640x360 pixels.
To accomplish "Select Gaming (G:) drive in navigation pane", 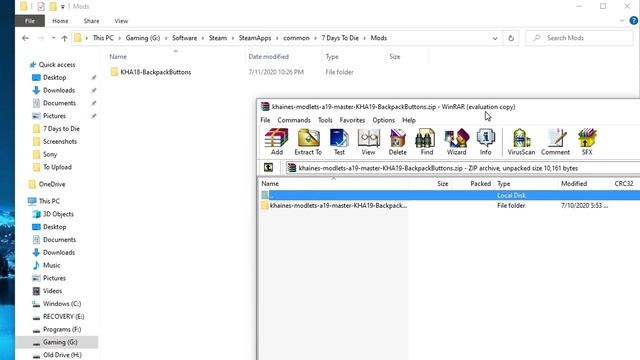I will [60, 342].
